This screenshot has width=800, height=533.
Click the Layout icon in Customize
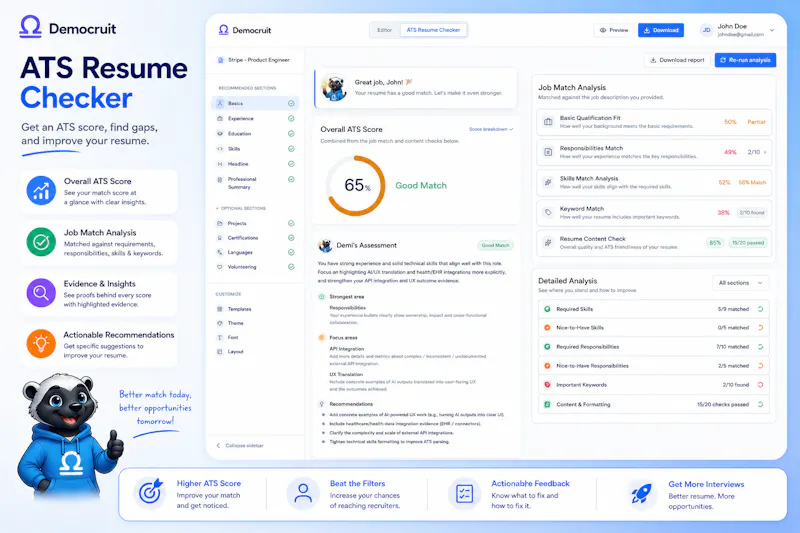pyautogui.click(x=220, y=352)
